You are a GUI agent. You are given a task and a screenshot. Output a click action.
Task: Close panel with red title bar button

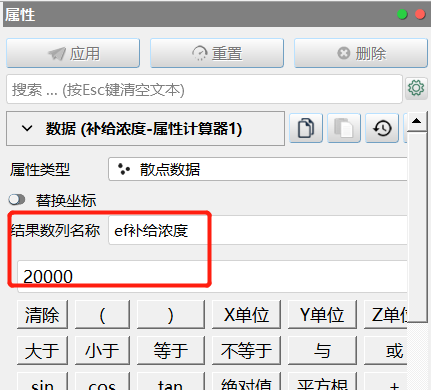click(x=420, y=14)
